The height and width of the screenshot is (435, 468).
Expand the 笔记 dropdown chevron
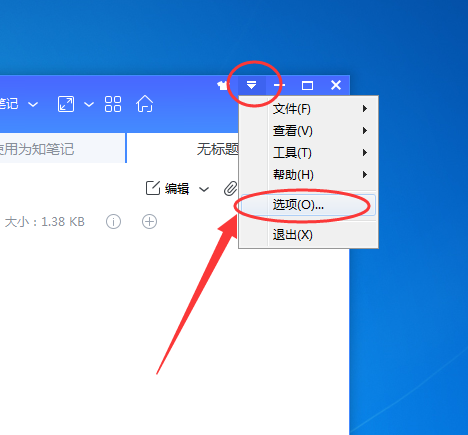point(33,105)
